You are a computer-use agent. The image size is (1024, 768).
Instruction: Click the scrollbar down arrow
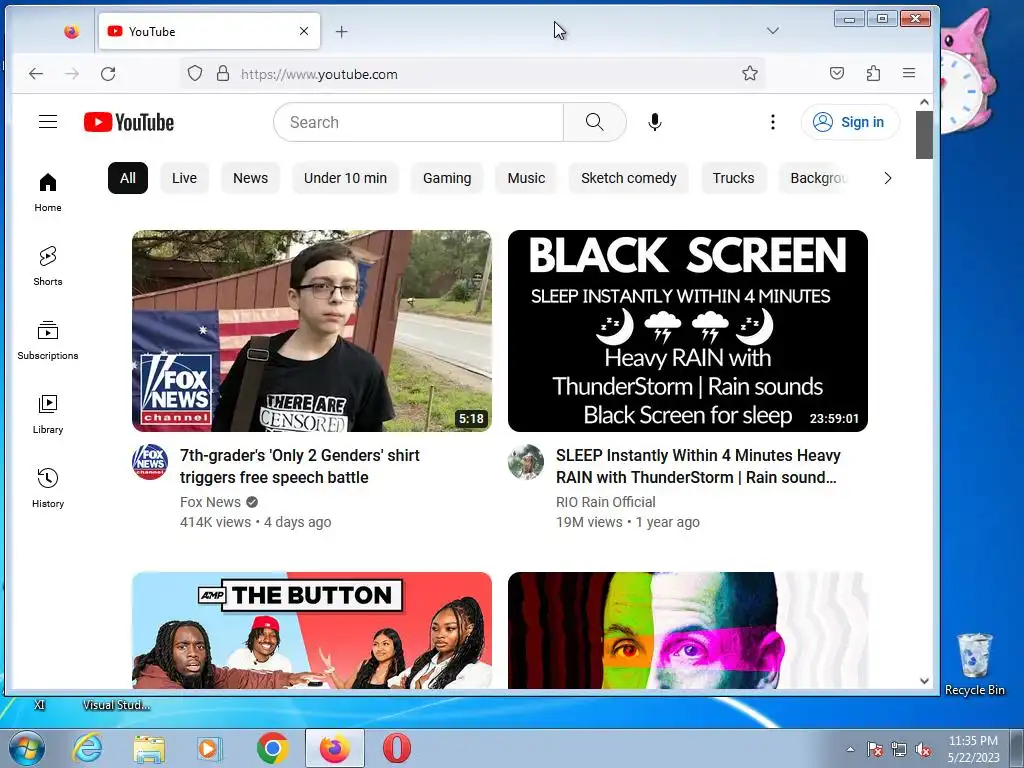click(924, 680)
